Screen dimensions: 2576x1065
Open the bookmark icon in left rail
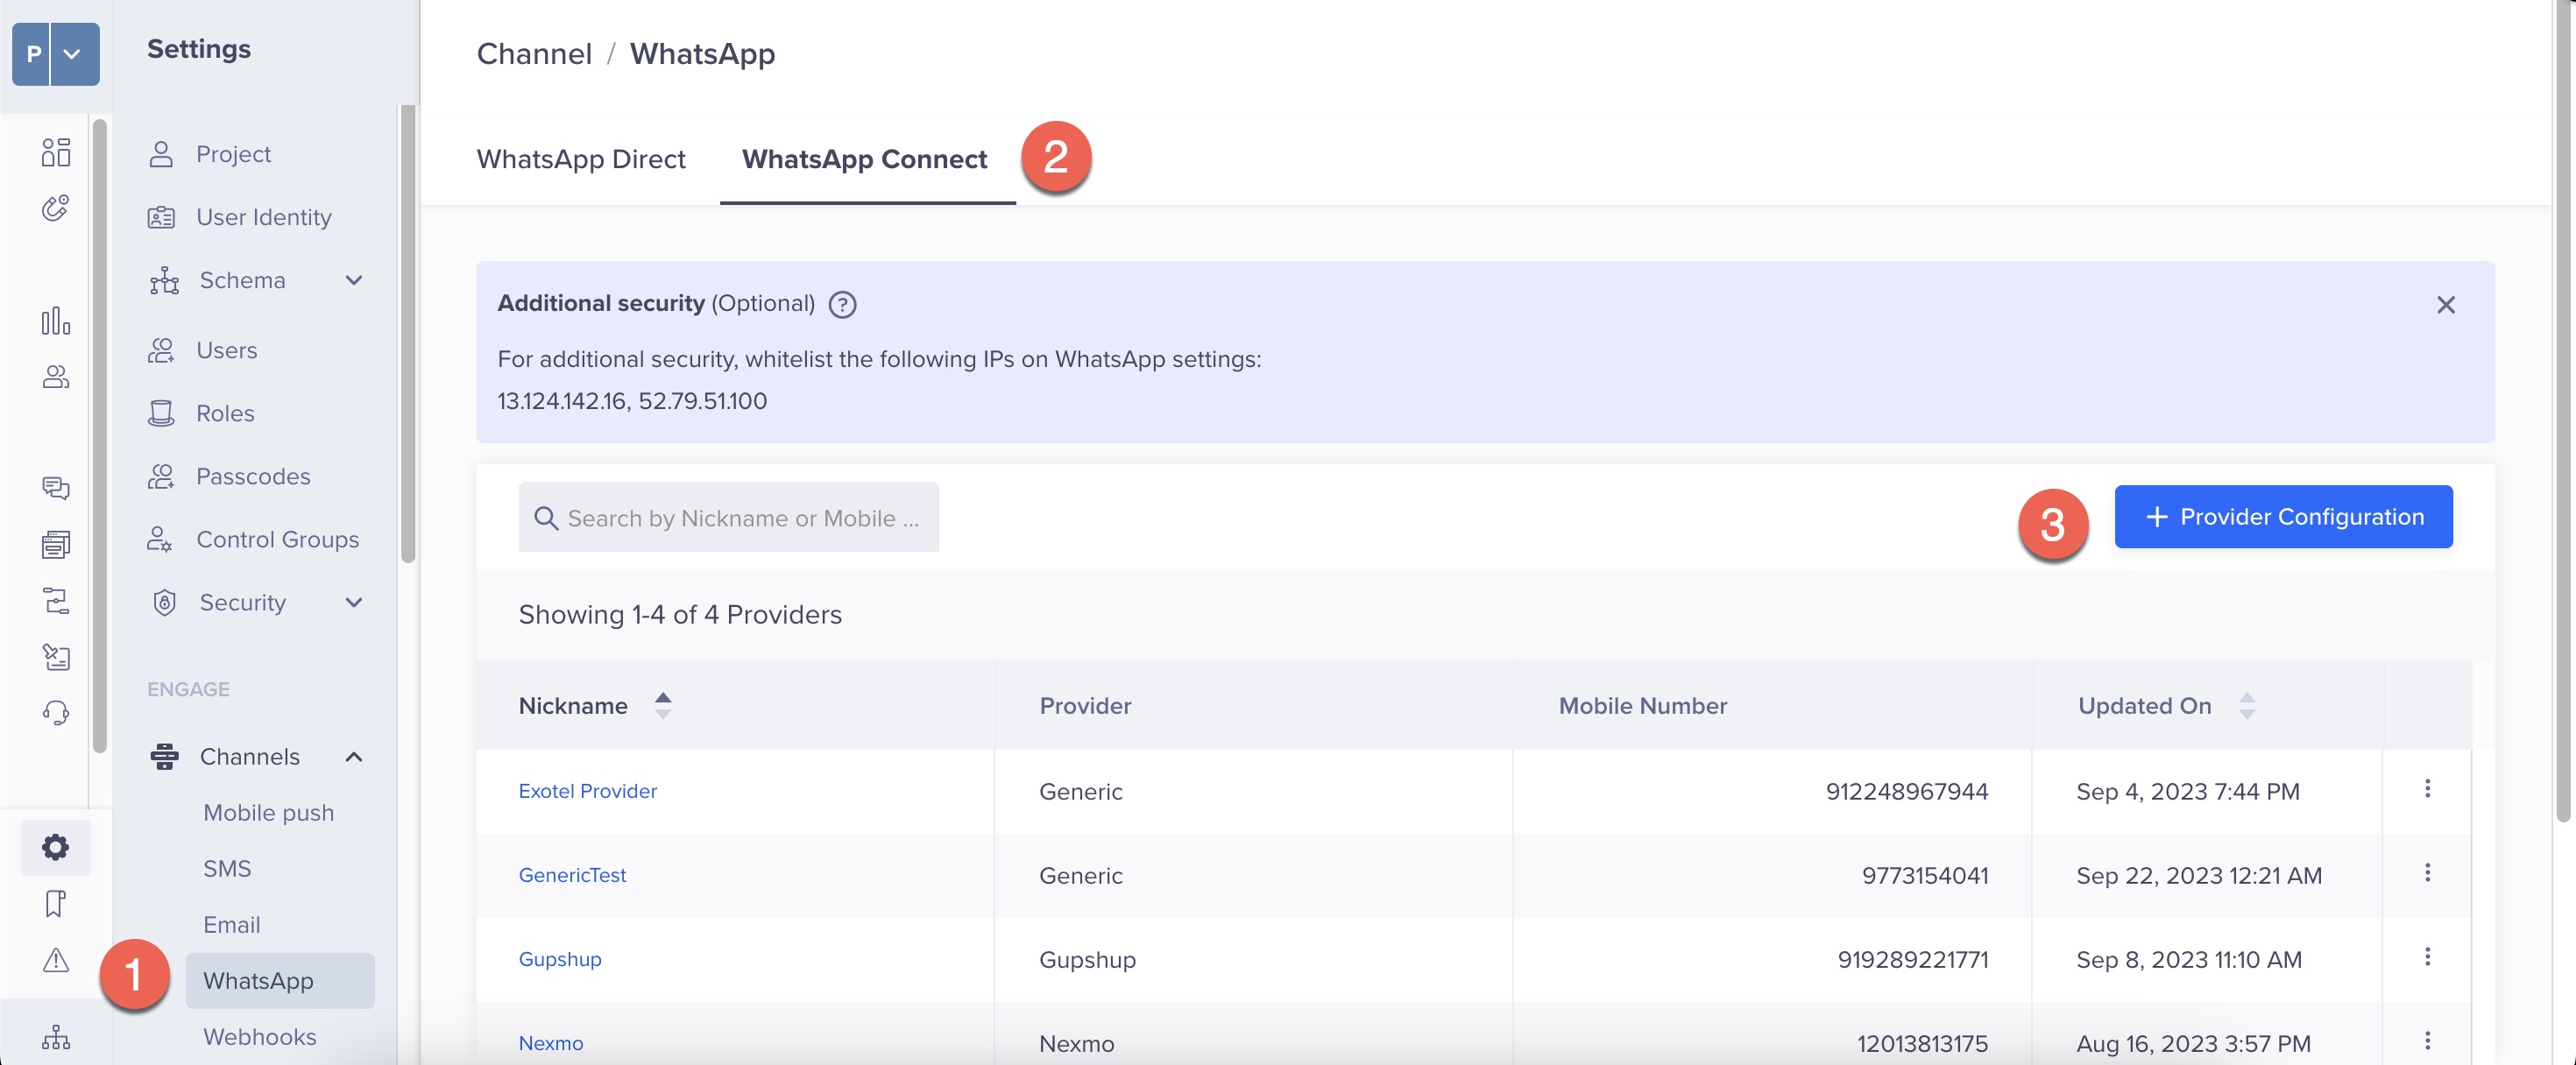click(55, 903)
